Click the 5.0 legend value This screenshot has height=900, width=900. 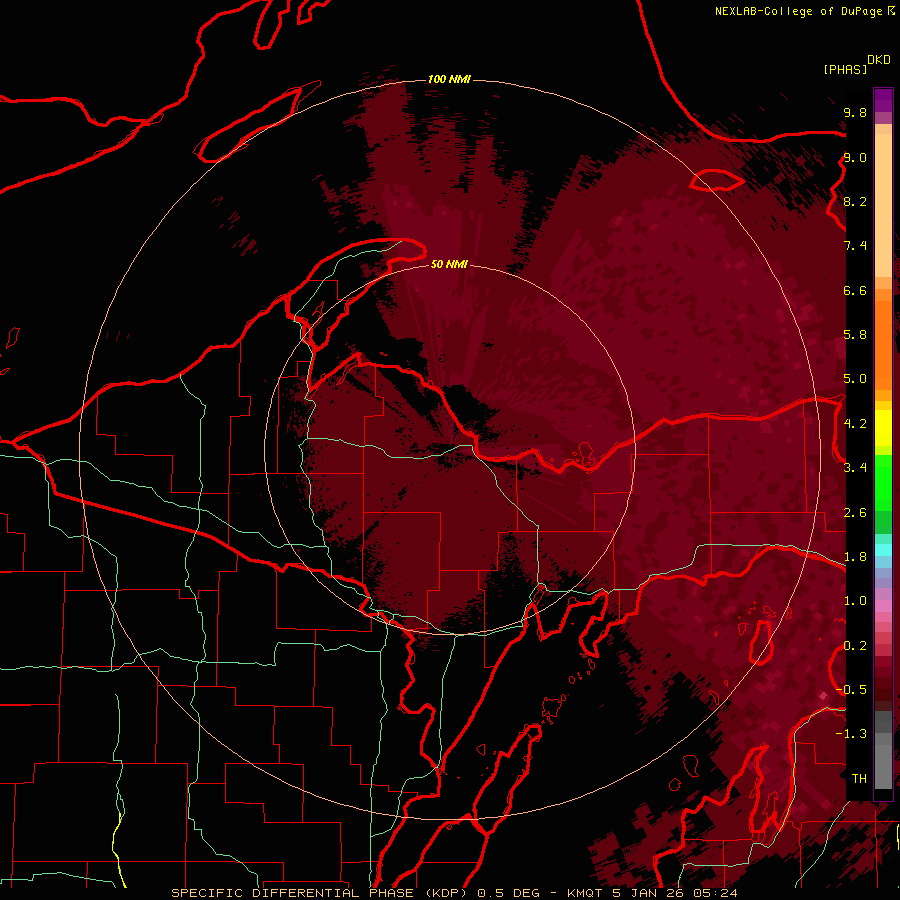855,379
